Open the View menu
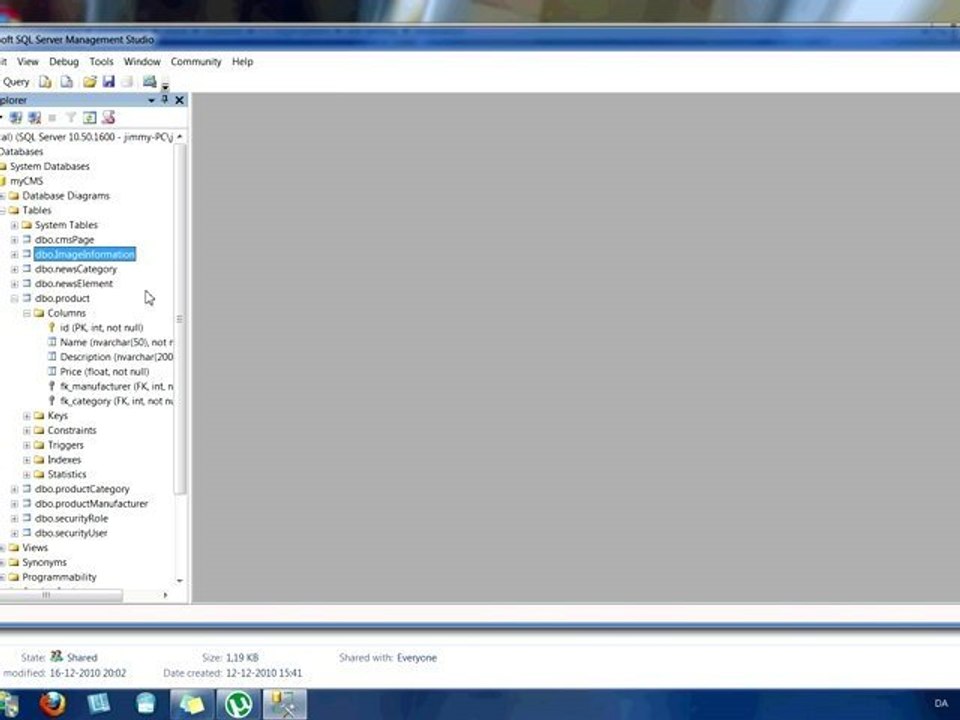The width and height of the screenshot is (960, 720). (28, 62)
